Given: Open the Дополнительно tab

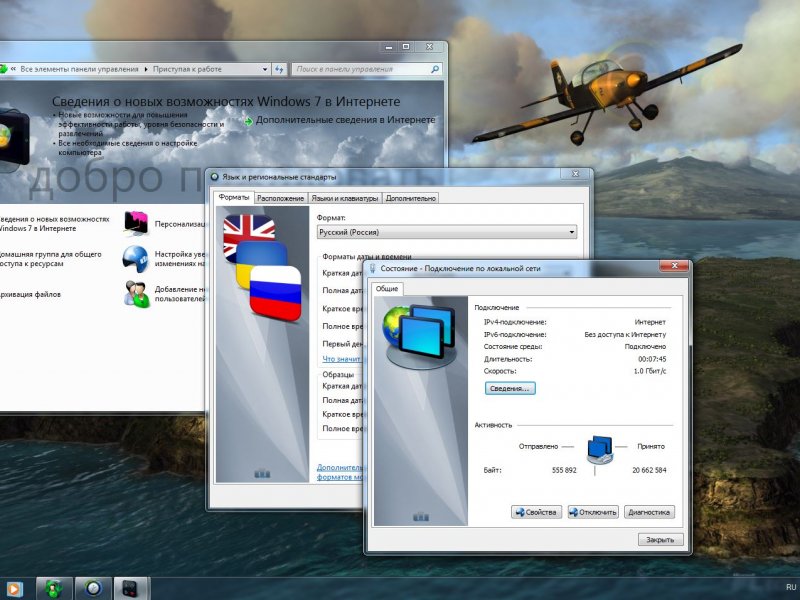Looking at the screenshot, I should tap(411, 198).
